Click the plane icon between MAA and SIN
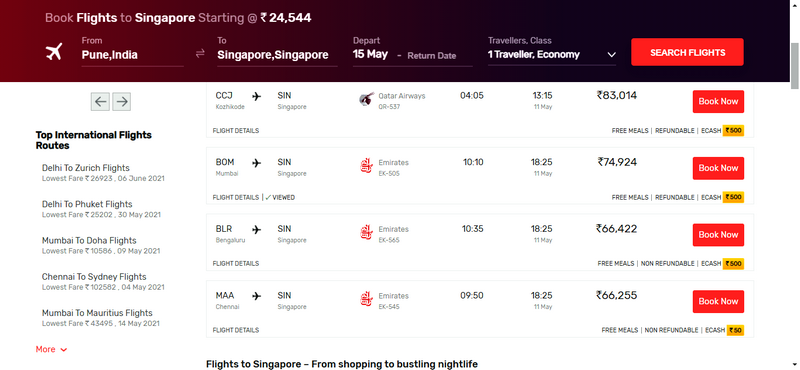This screenshot has height=370, width=800. [257, 296]
